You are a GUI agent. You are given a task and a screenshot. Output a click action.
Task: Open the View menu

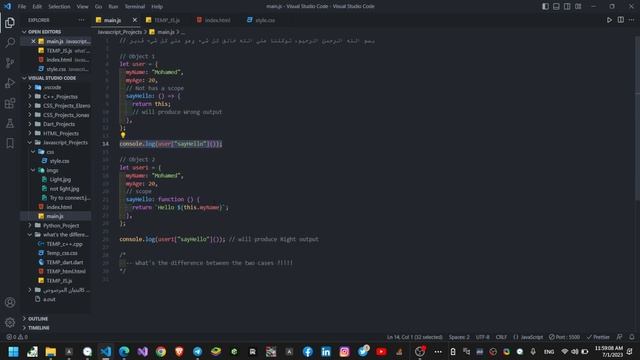point(82,7)
